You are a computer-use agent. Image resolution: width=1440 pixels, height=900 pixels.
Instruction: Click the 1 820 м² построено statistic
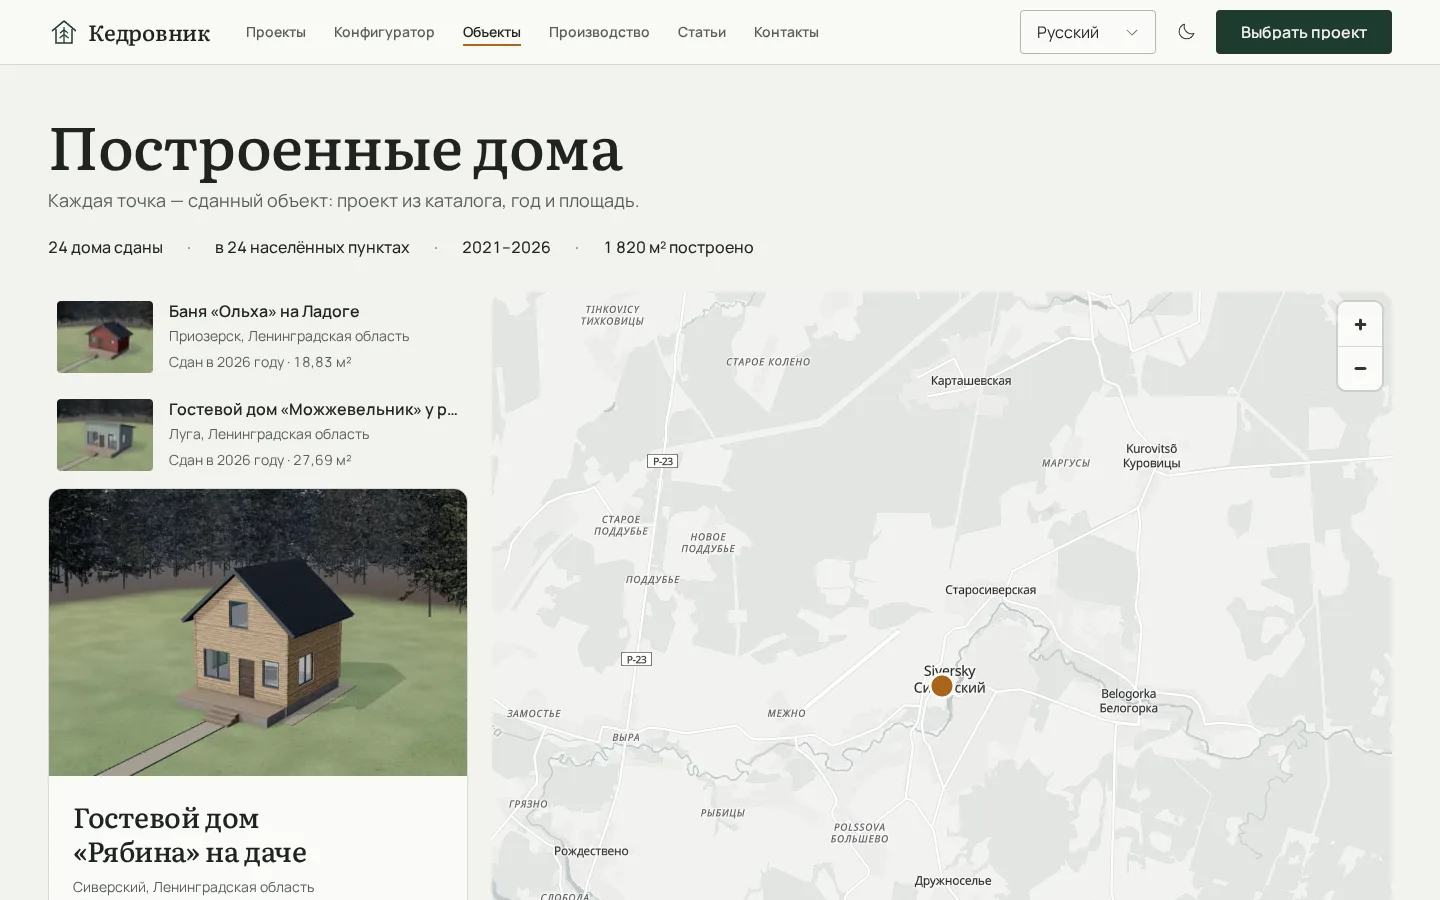pyautogui.click(x=679, y=247)
